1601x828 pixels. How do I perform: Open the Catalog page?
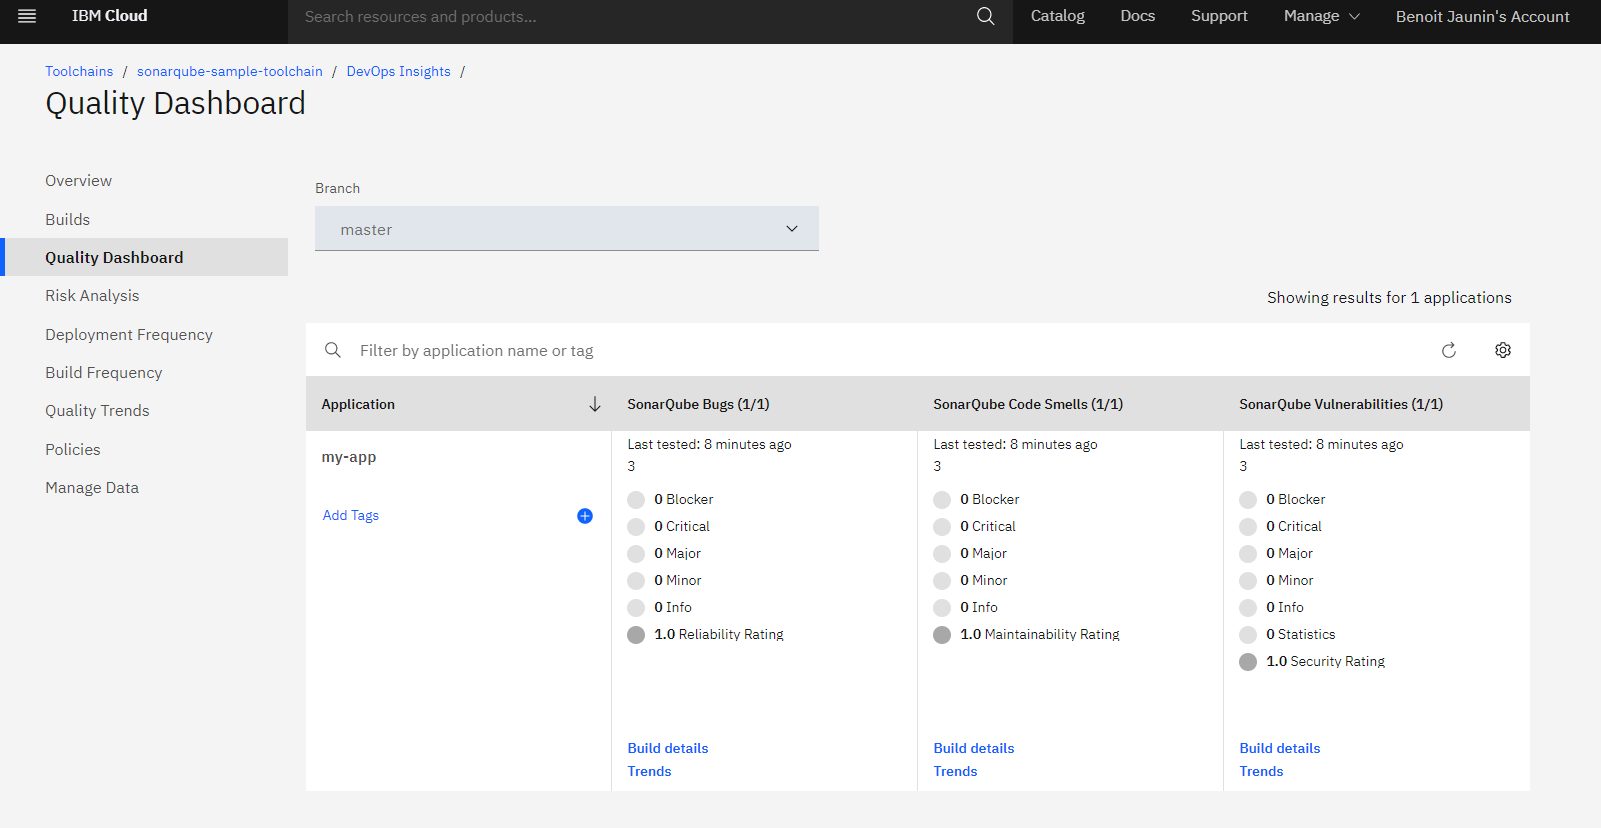[1057, 16]
